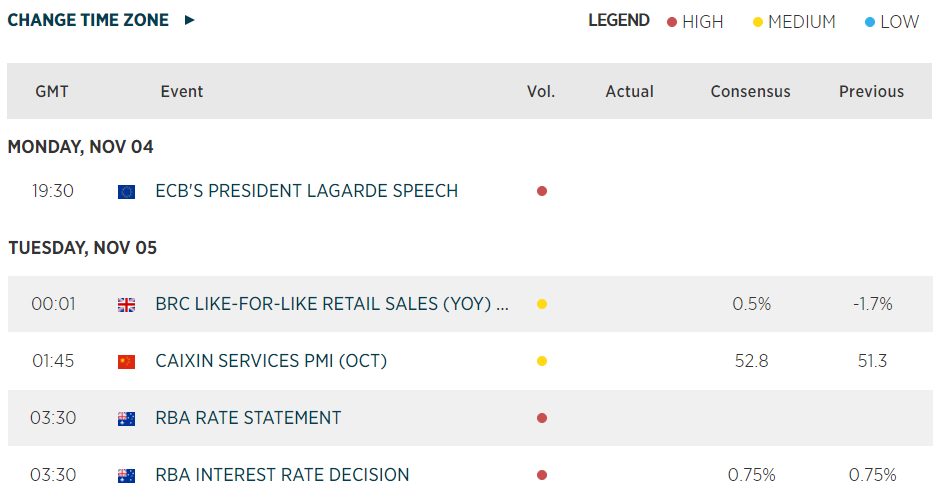Click the GMT column header
Screen dimensions: 939x503
tap(52, 91)
